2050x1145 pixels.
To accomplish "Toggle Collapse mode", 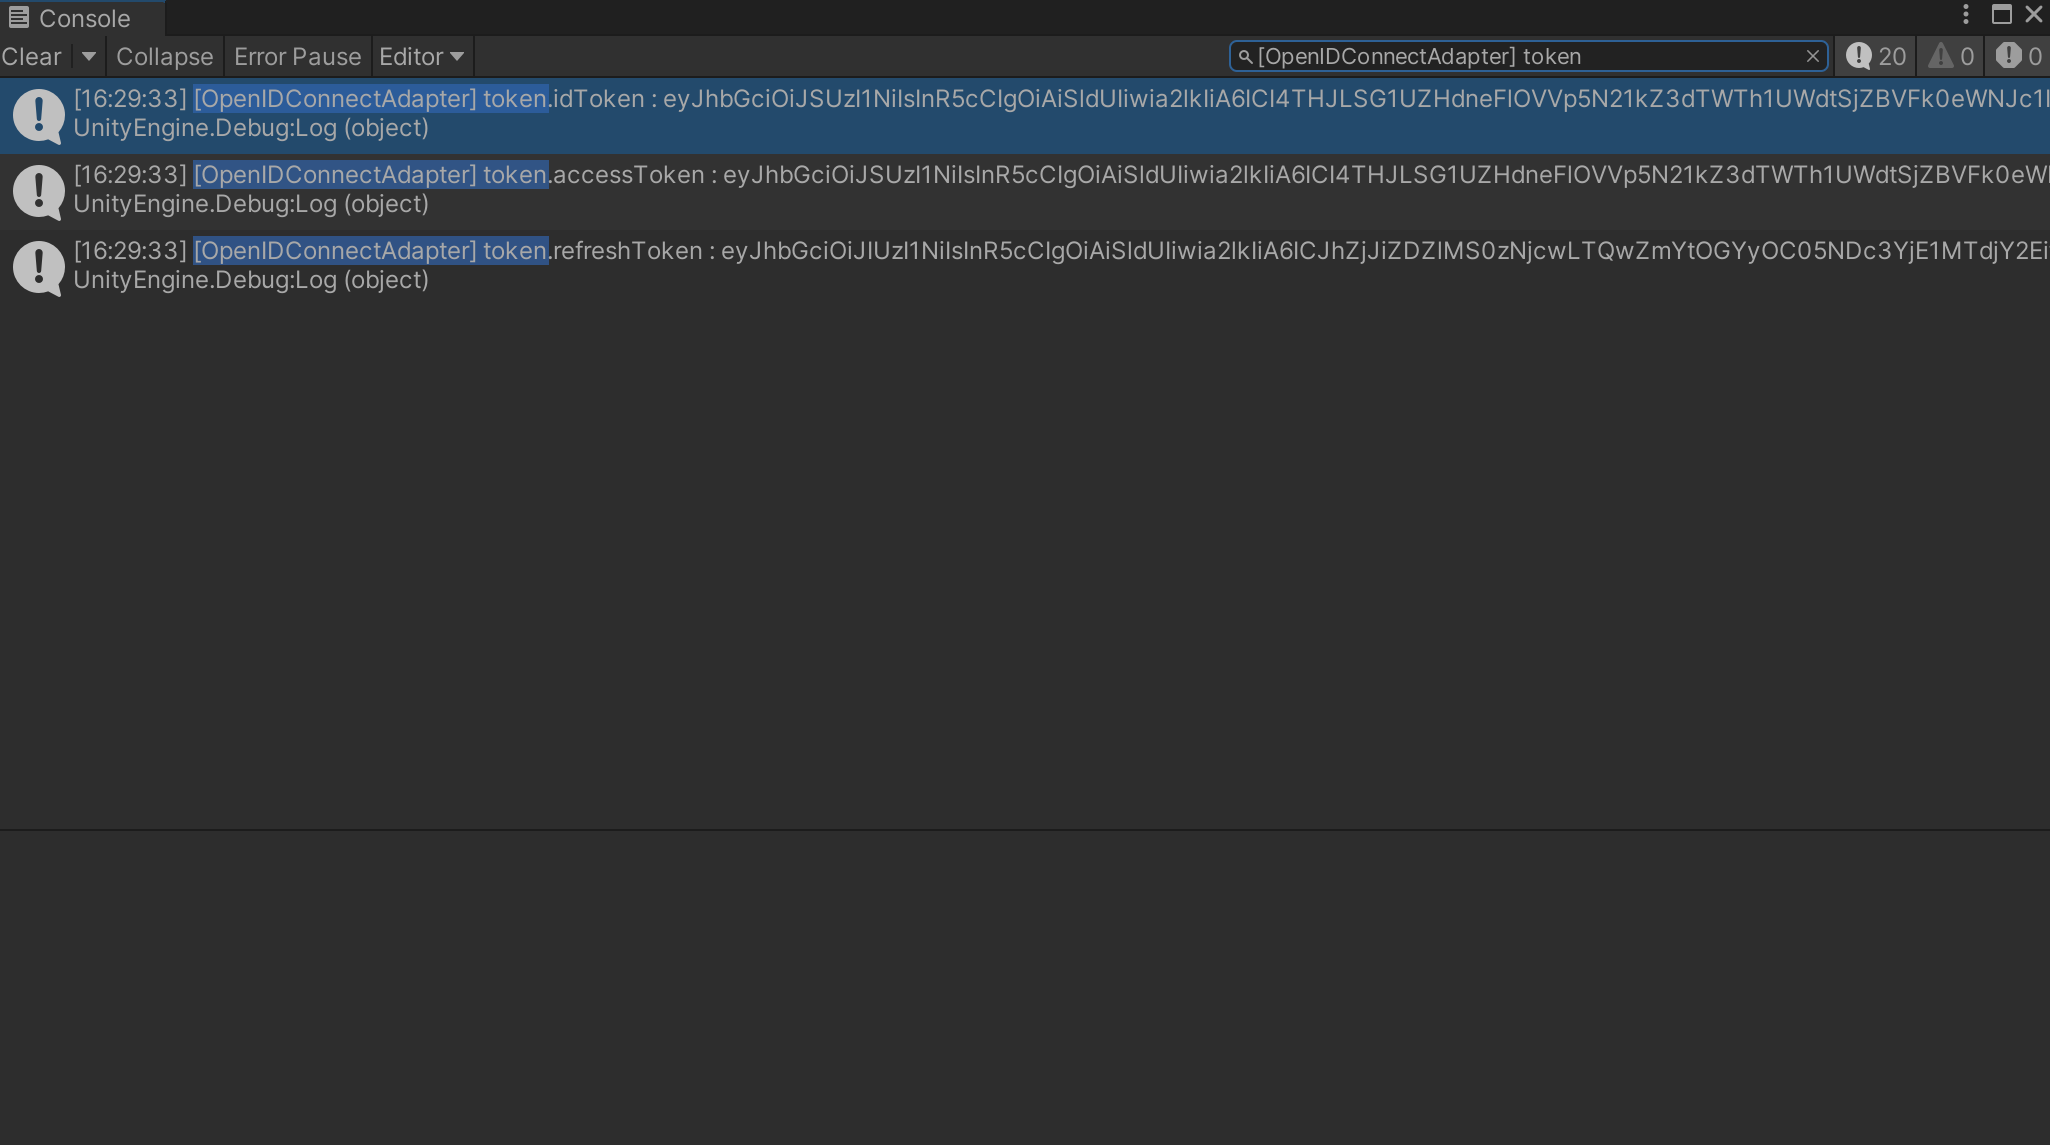I will coord(164,57).
